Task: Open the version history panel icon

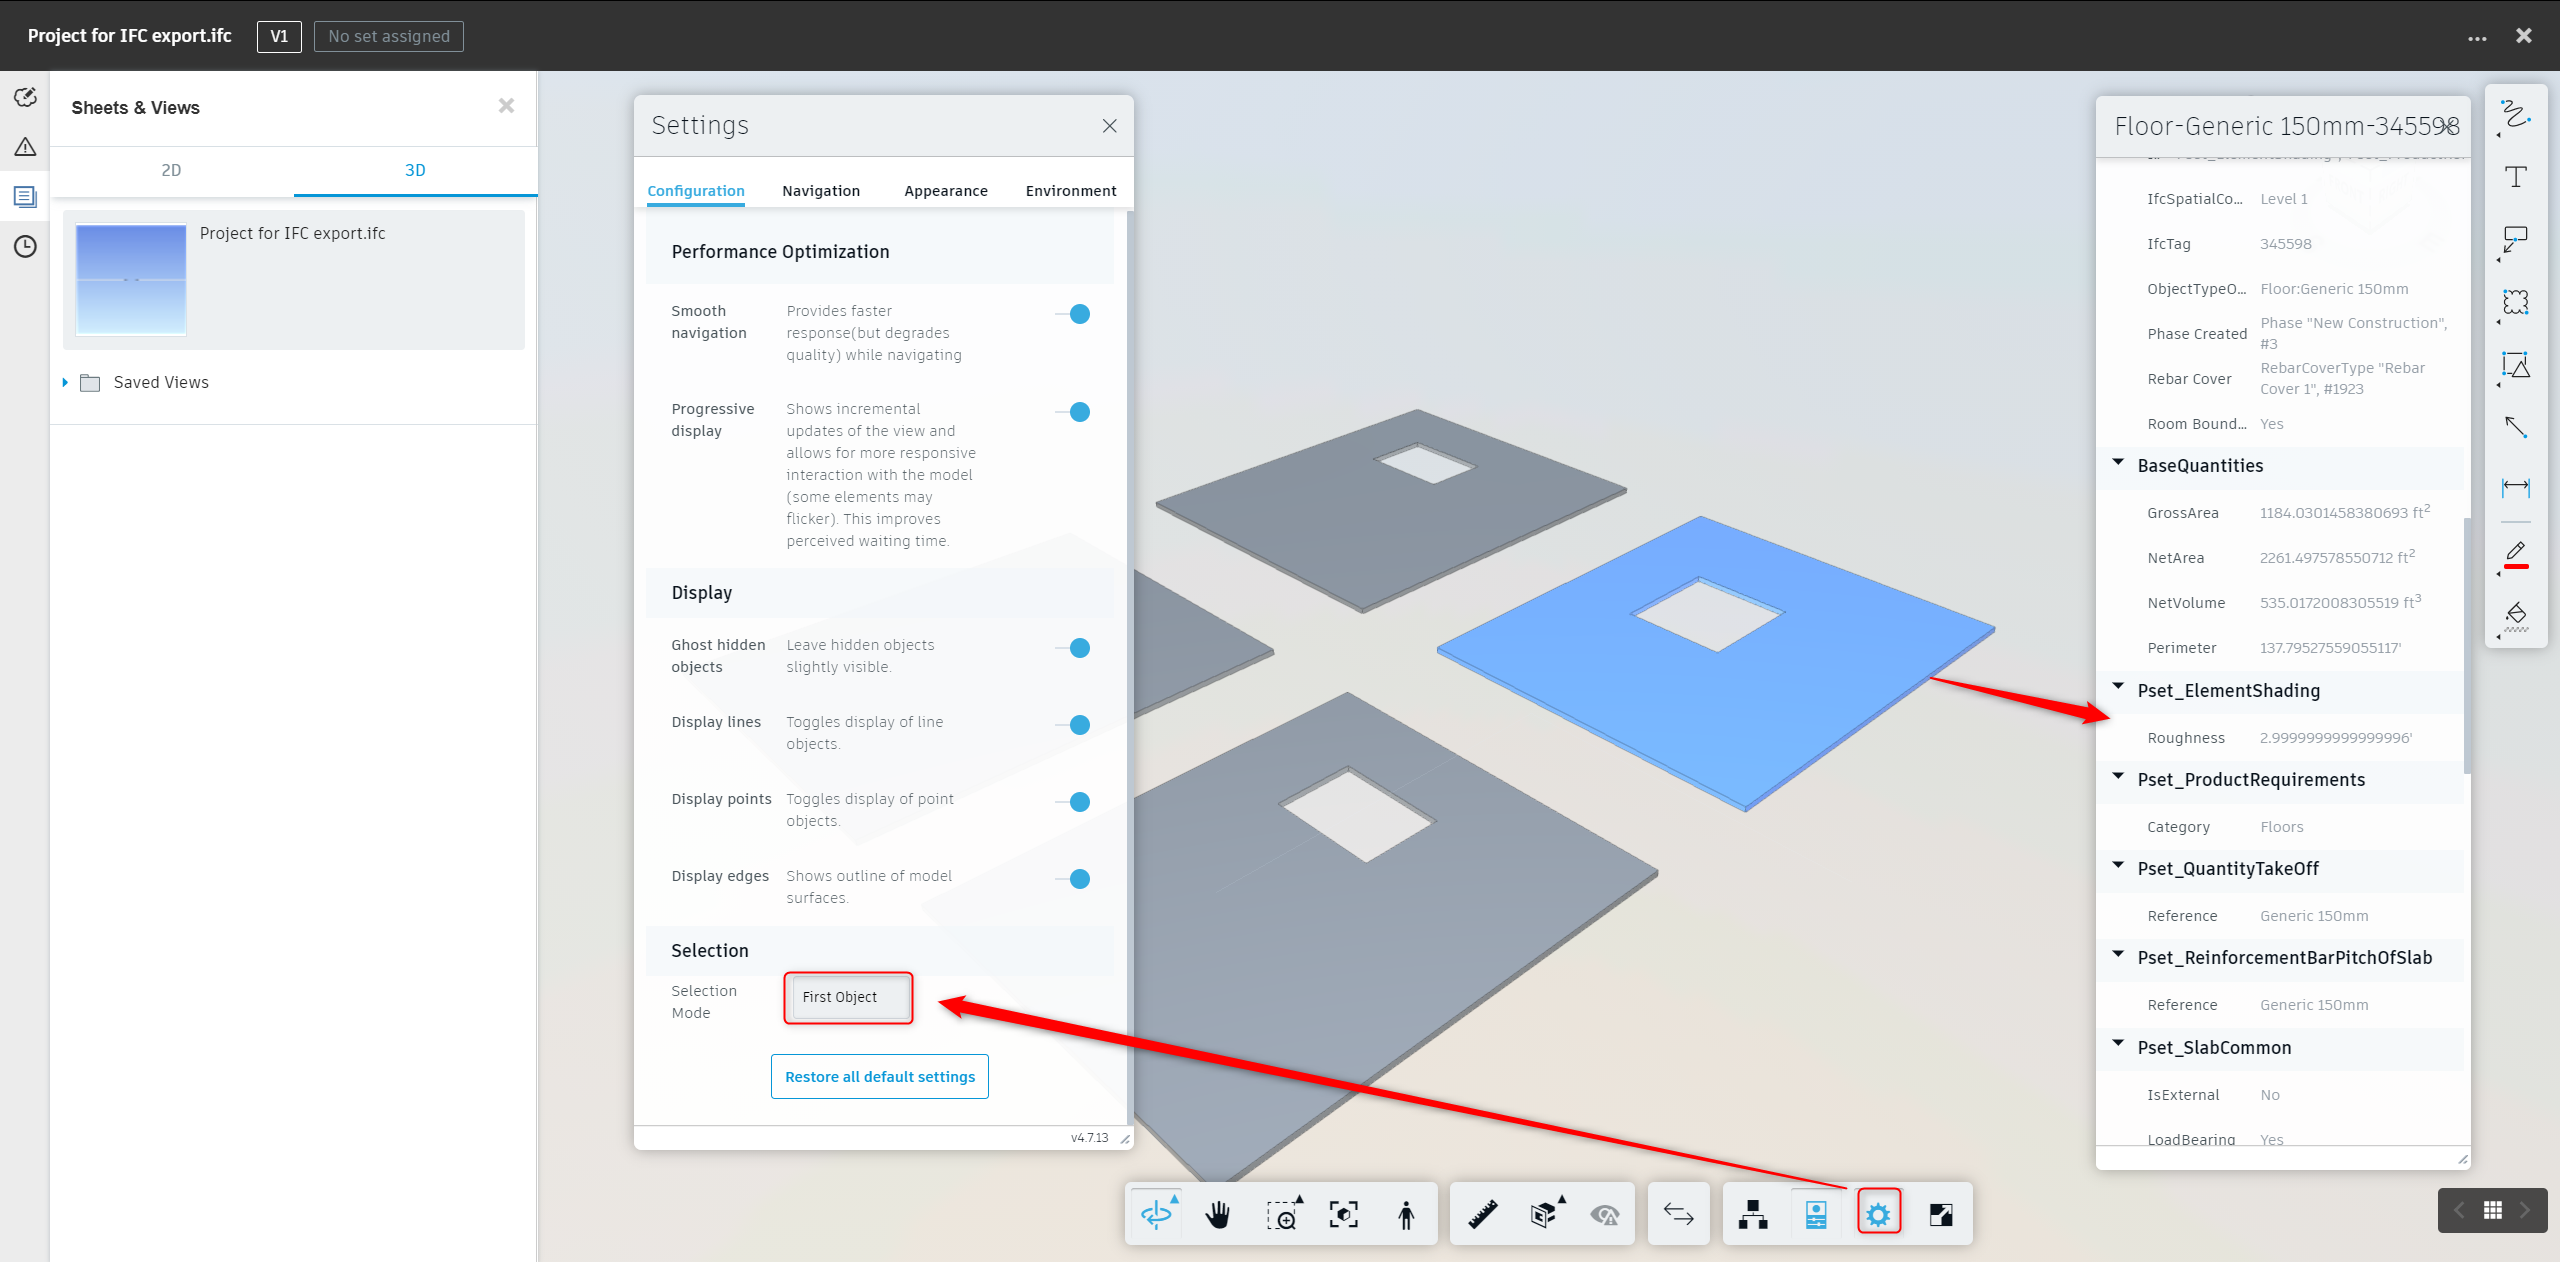Action: tap(25, 247)
